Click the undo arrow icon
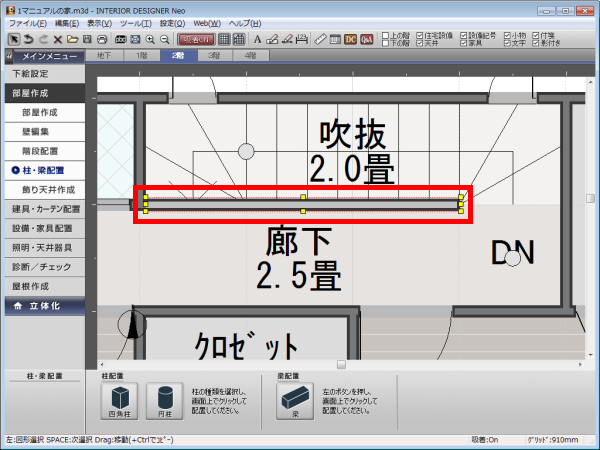The image size is (600, 450). [27, 39]
